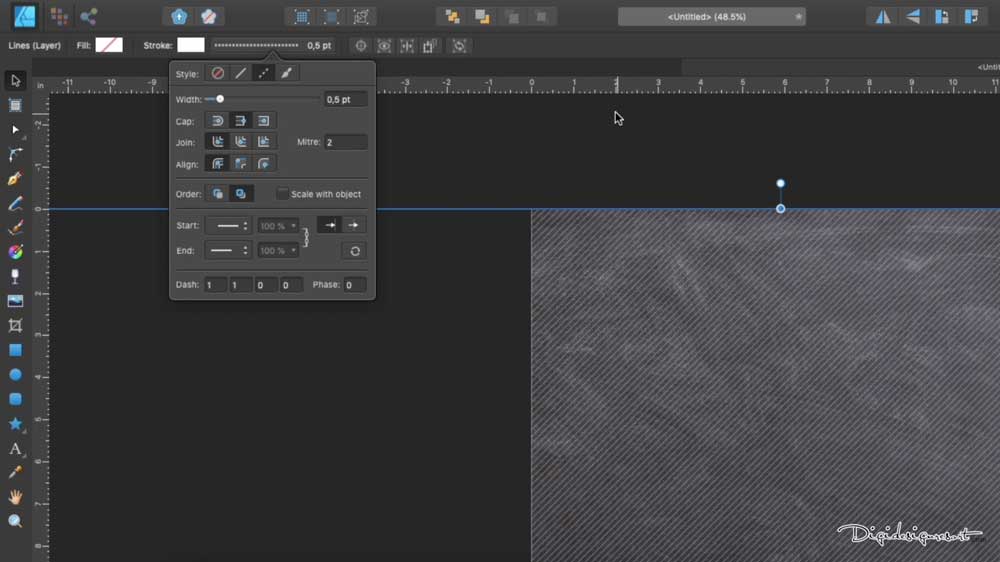Select the Rectangle tool
This screenshot has height=562, width=1000.
point(15,350)
